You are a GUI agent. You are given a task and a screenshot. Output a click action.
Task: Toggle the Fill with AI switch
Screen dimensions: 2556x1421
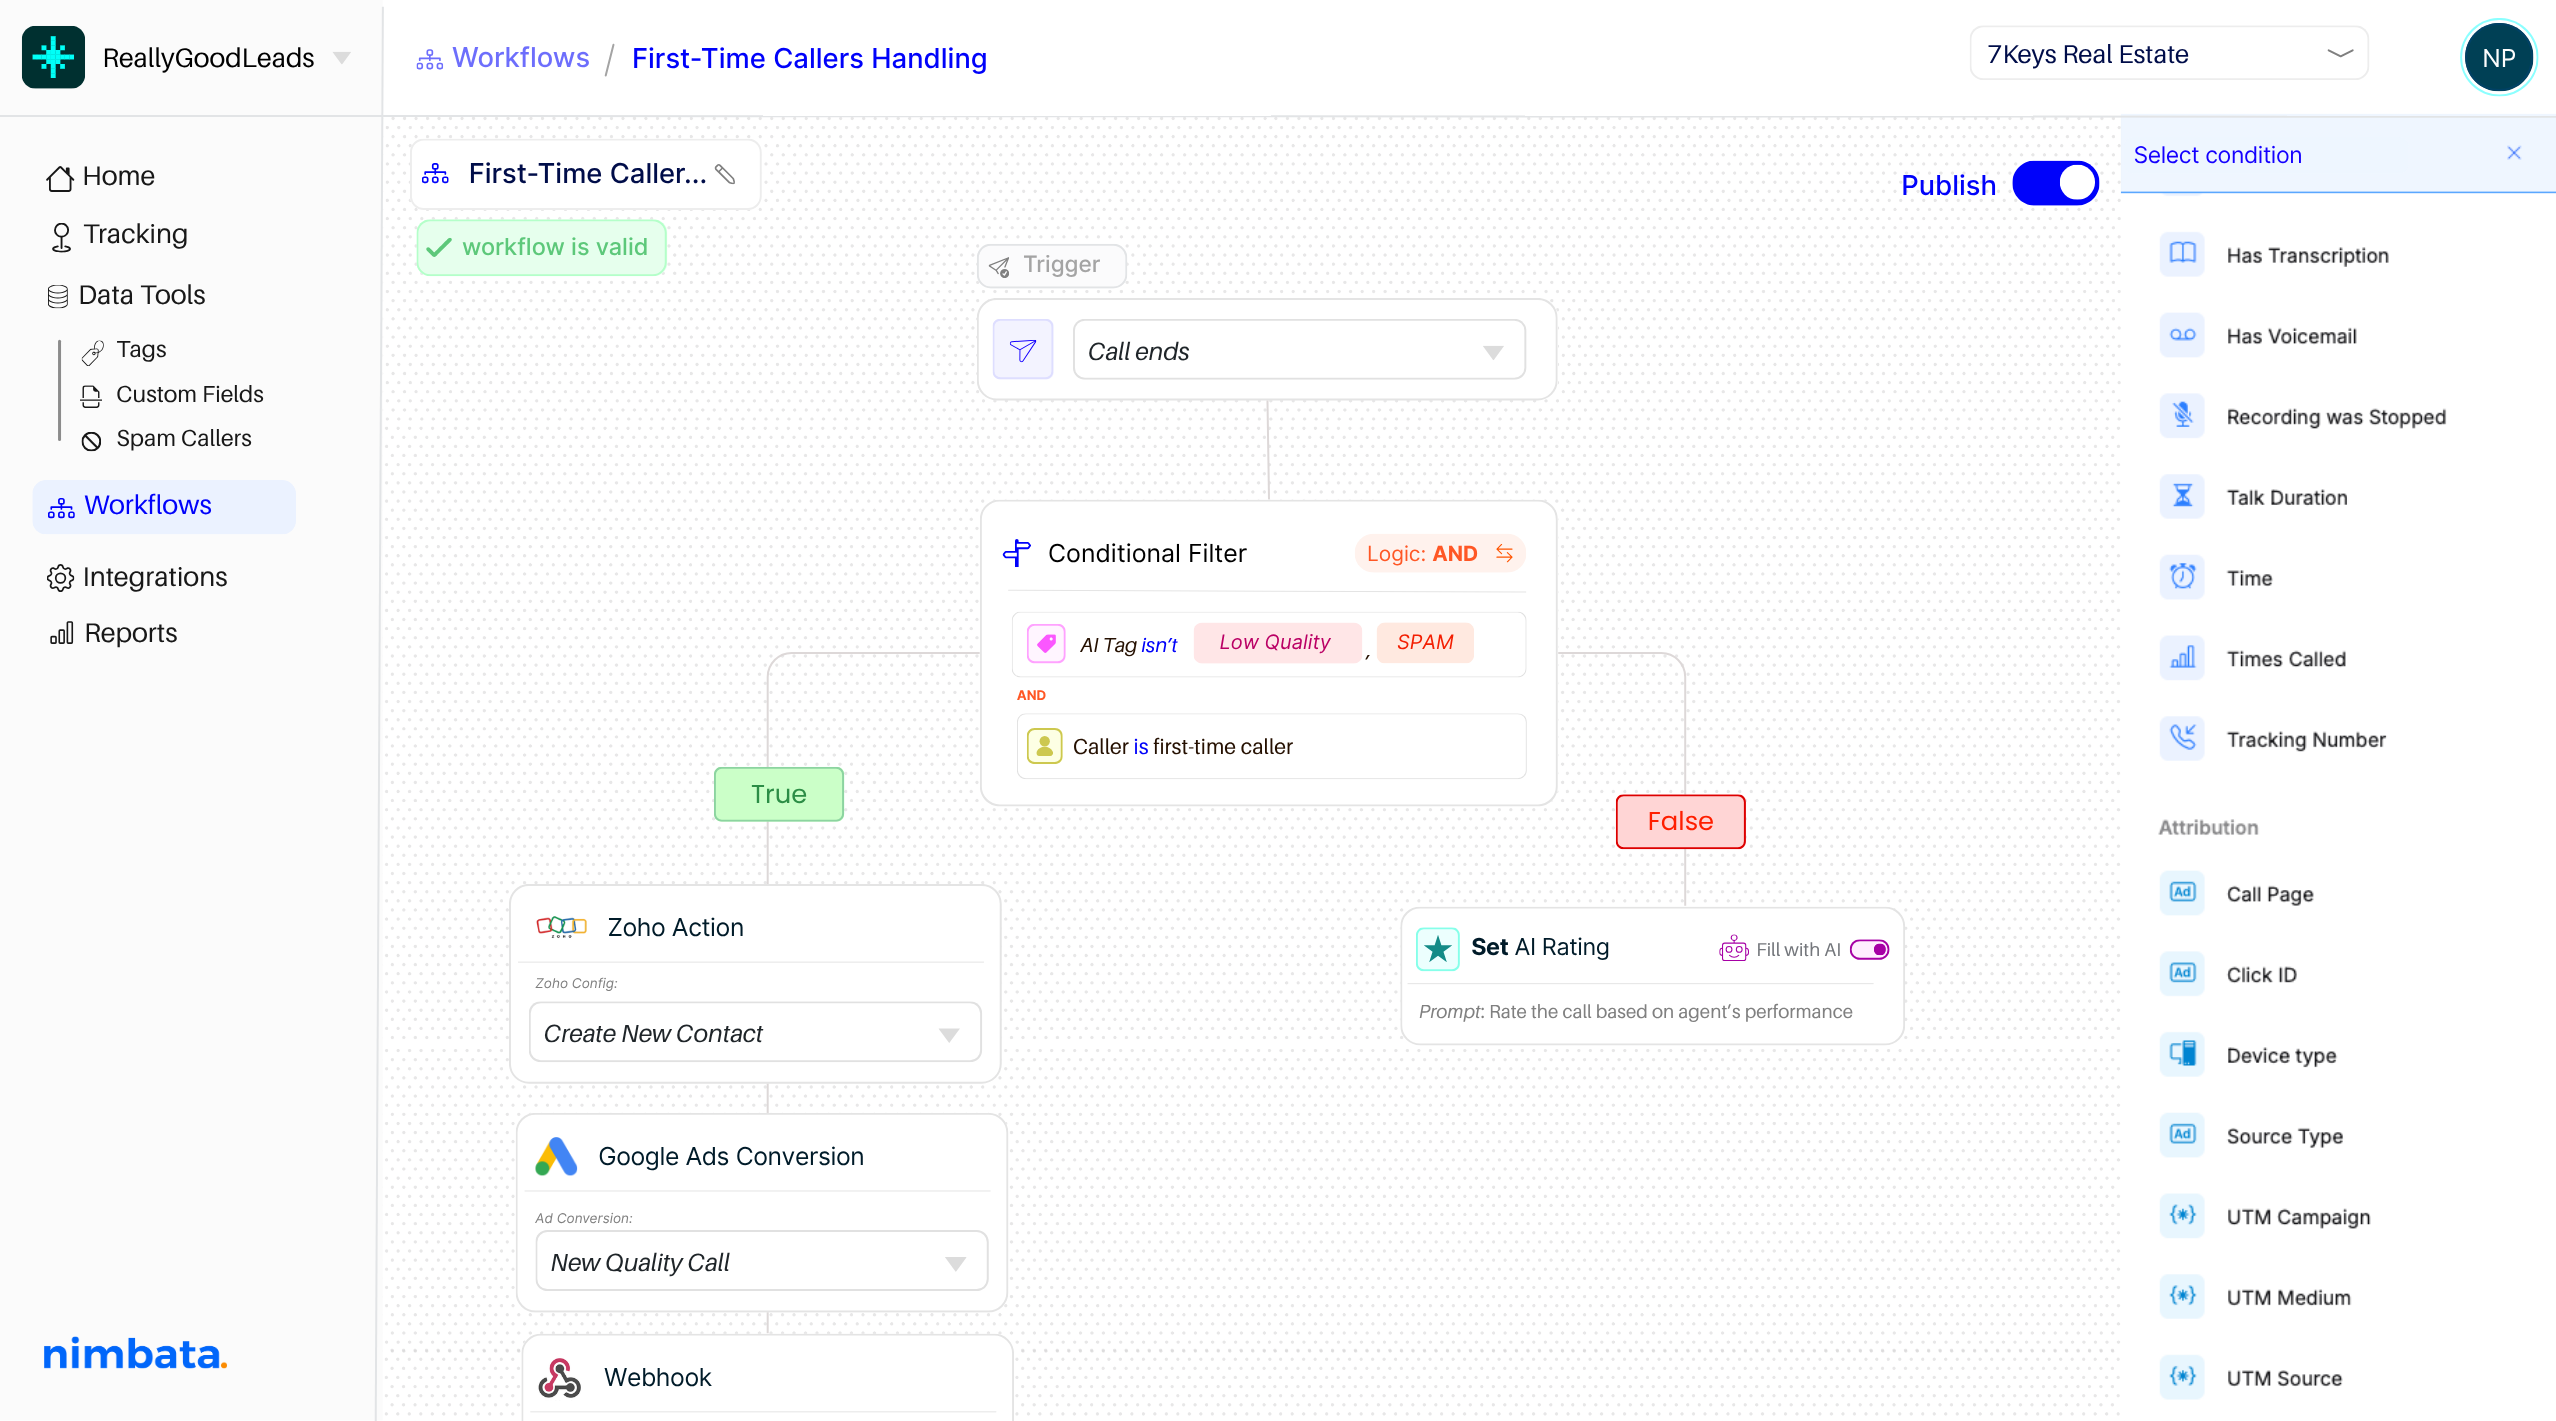1868,949
